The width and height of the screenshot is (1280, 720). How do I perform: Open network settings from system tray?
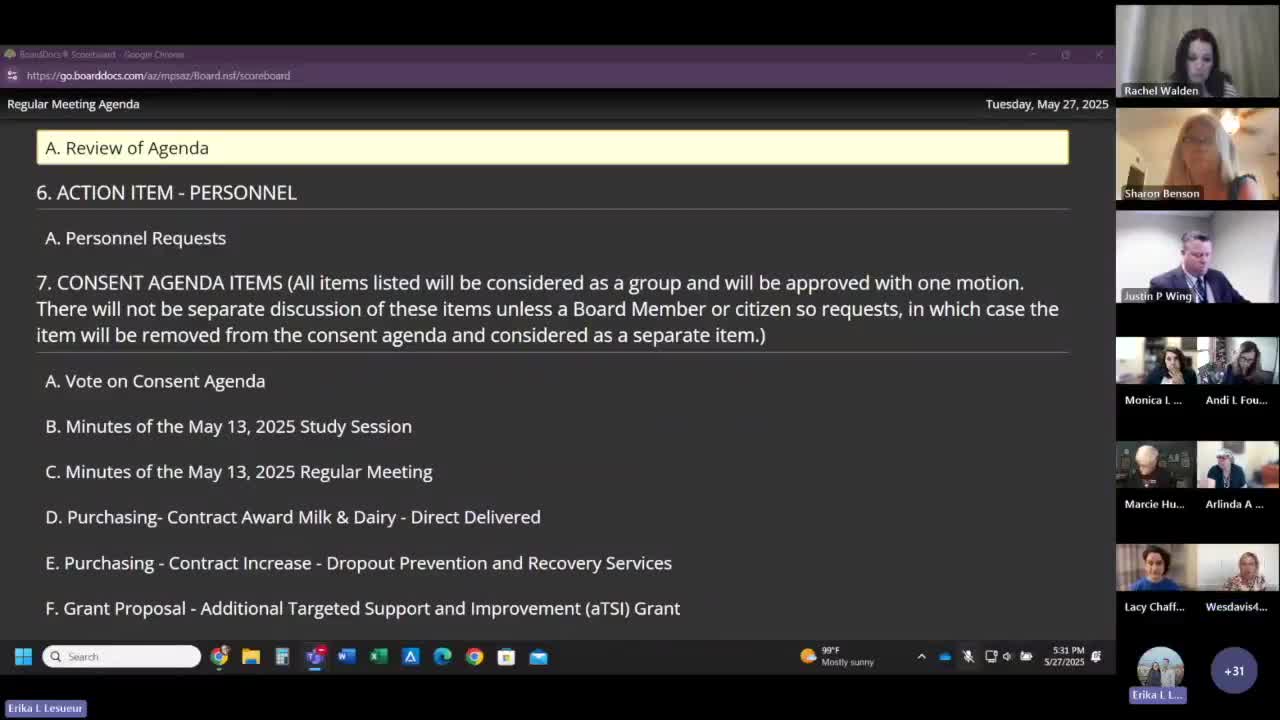pos(991,657)
